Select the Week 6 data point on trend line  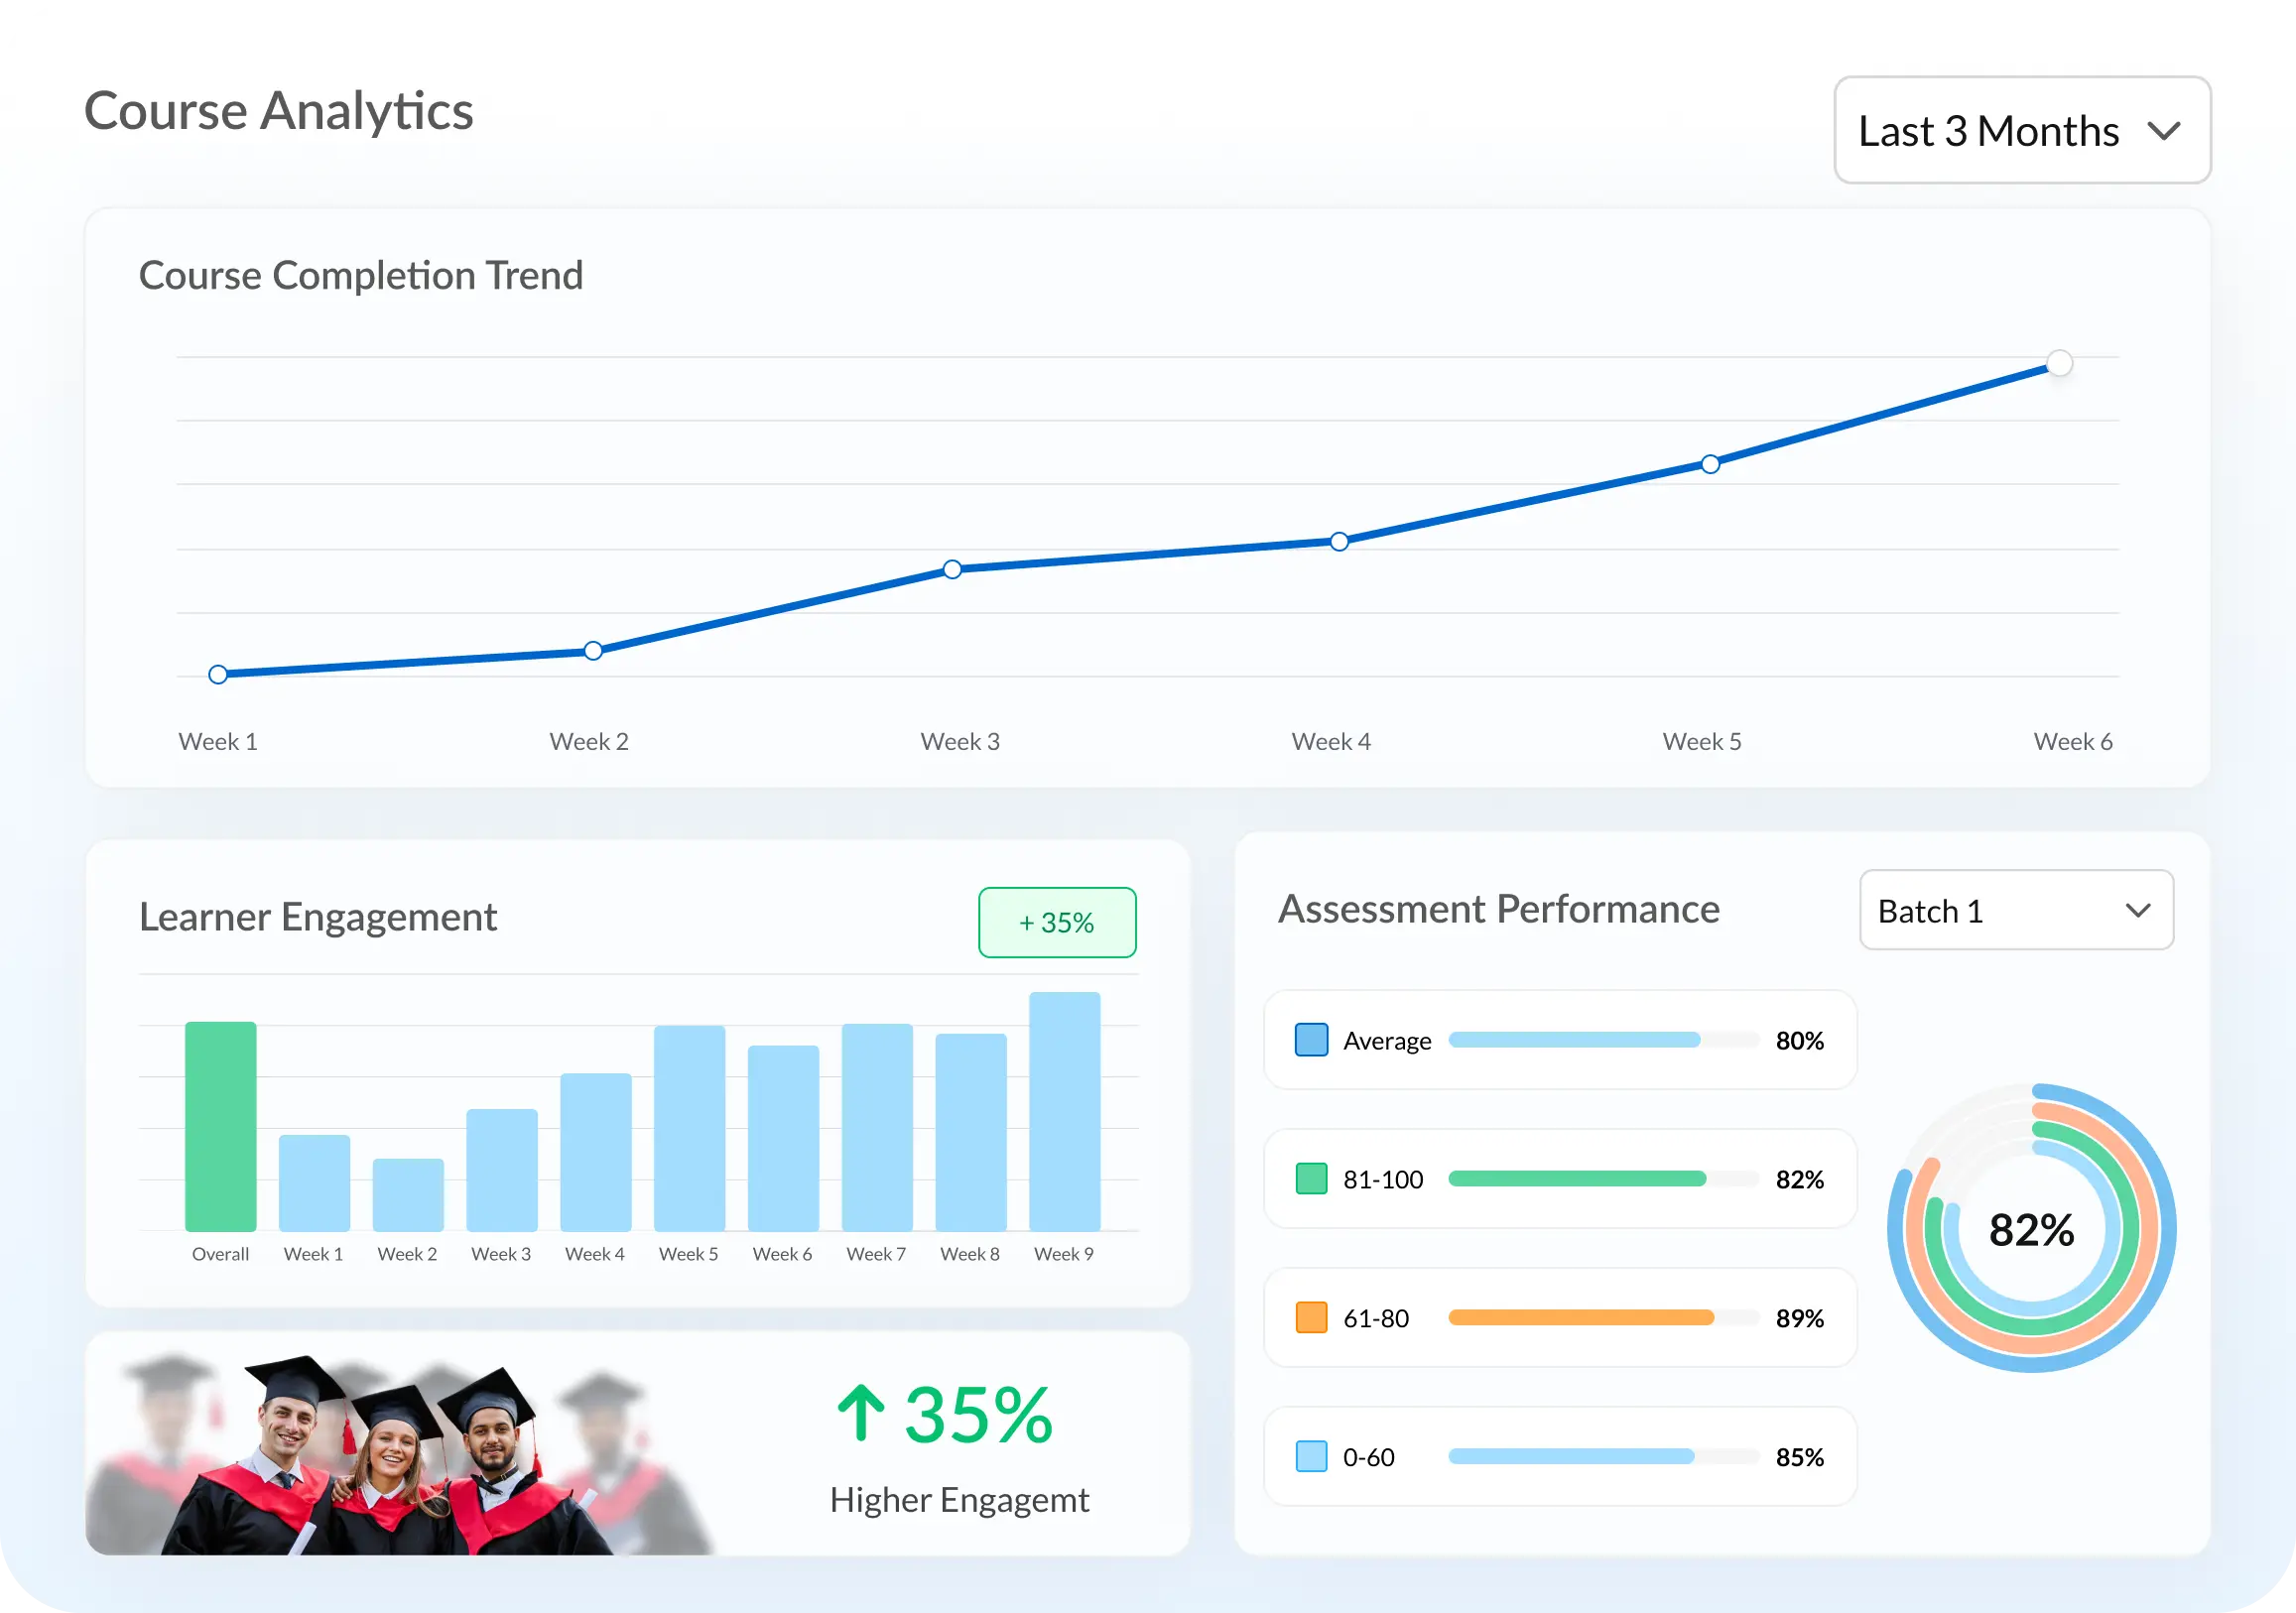pos(2059,363)
